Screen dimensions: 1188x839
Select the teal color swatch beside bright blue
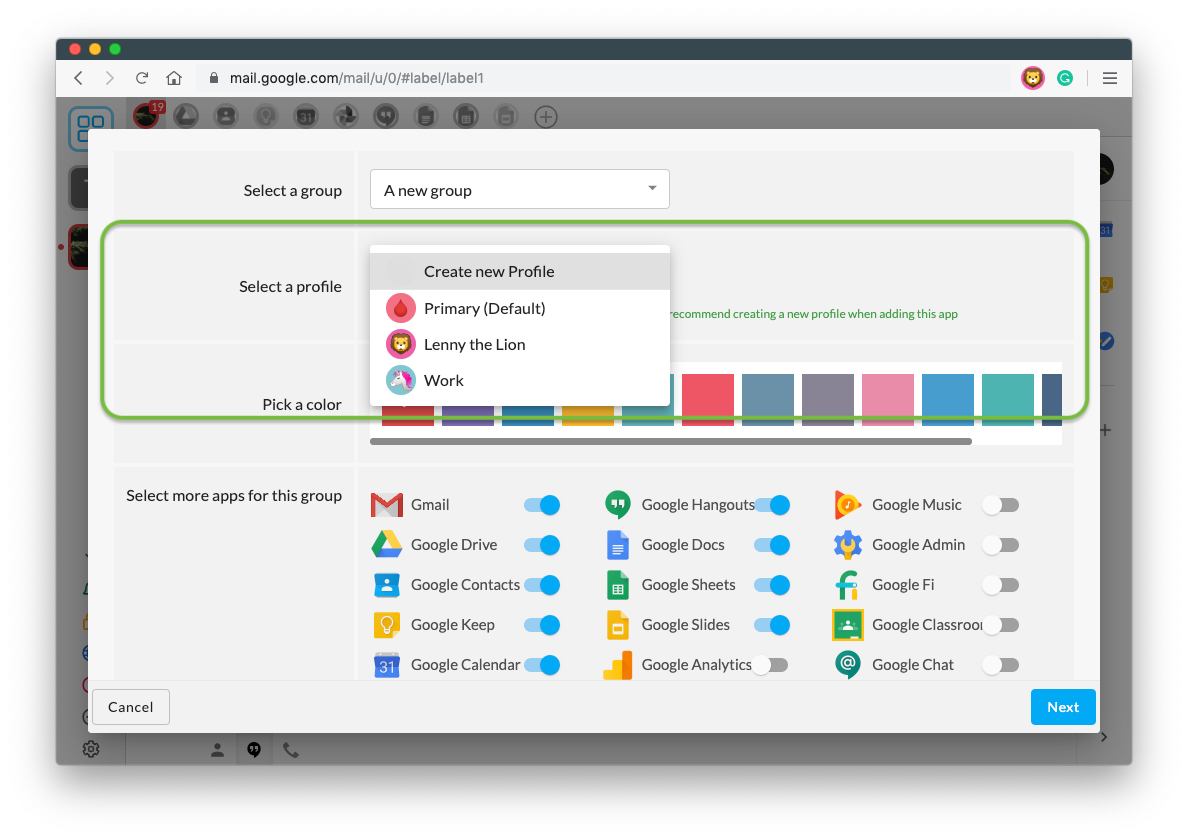(x=1008, y=399)
